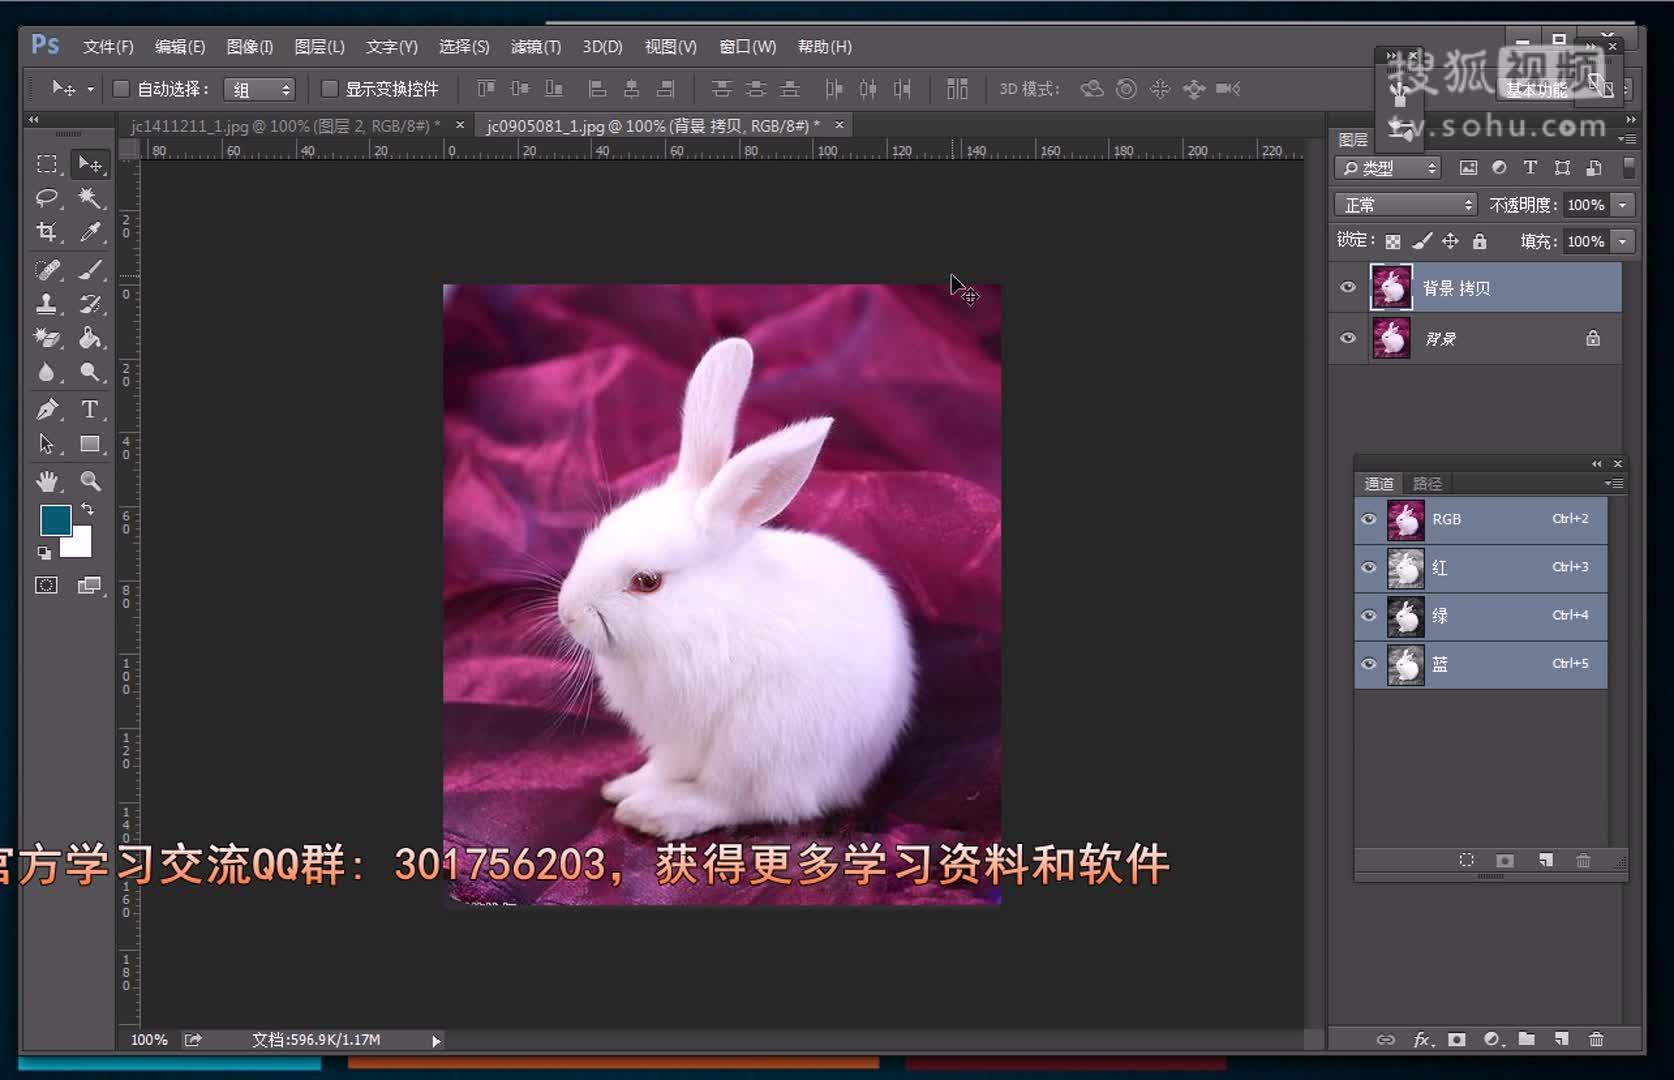Select the Lasso tool
Image resolution: width=1674 pixels, height=1080 pixels.
click(46, 199)
